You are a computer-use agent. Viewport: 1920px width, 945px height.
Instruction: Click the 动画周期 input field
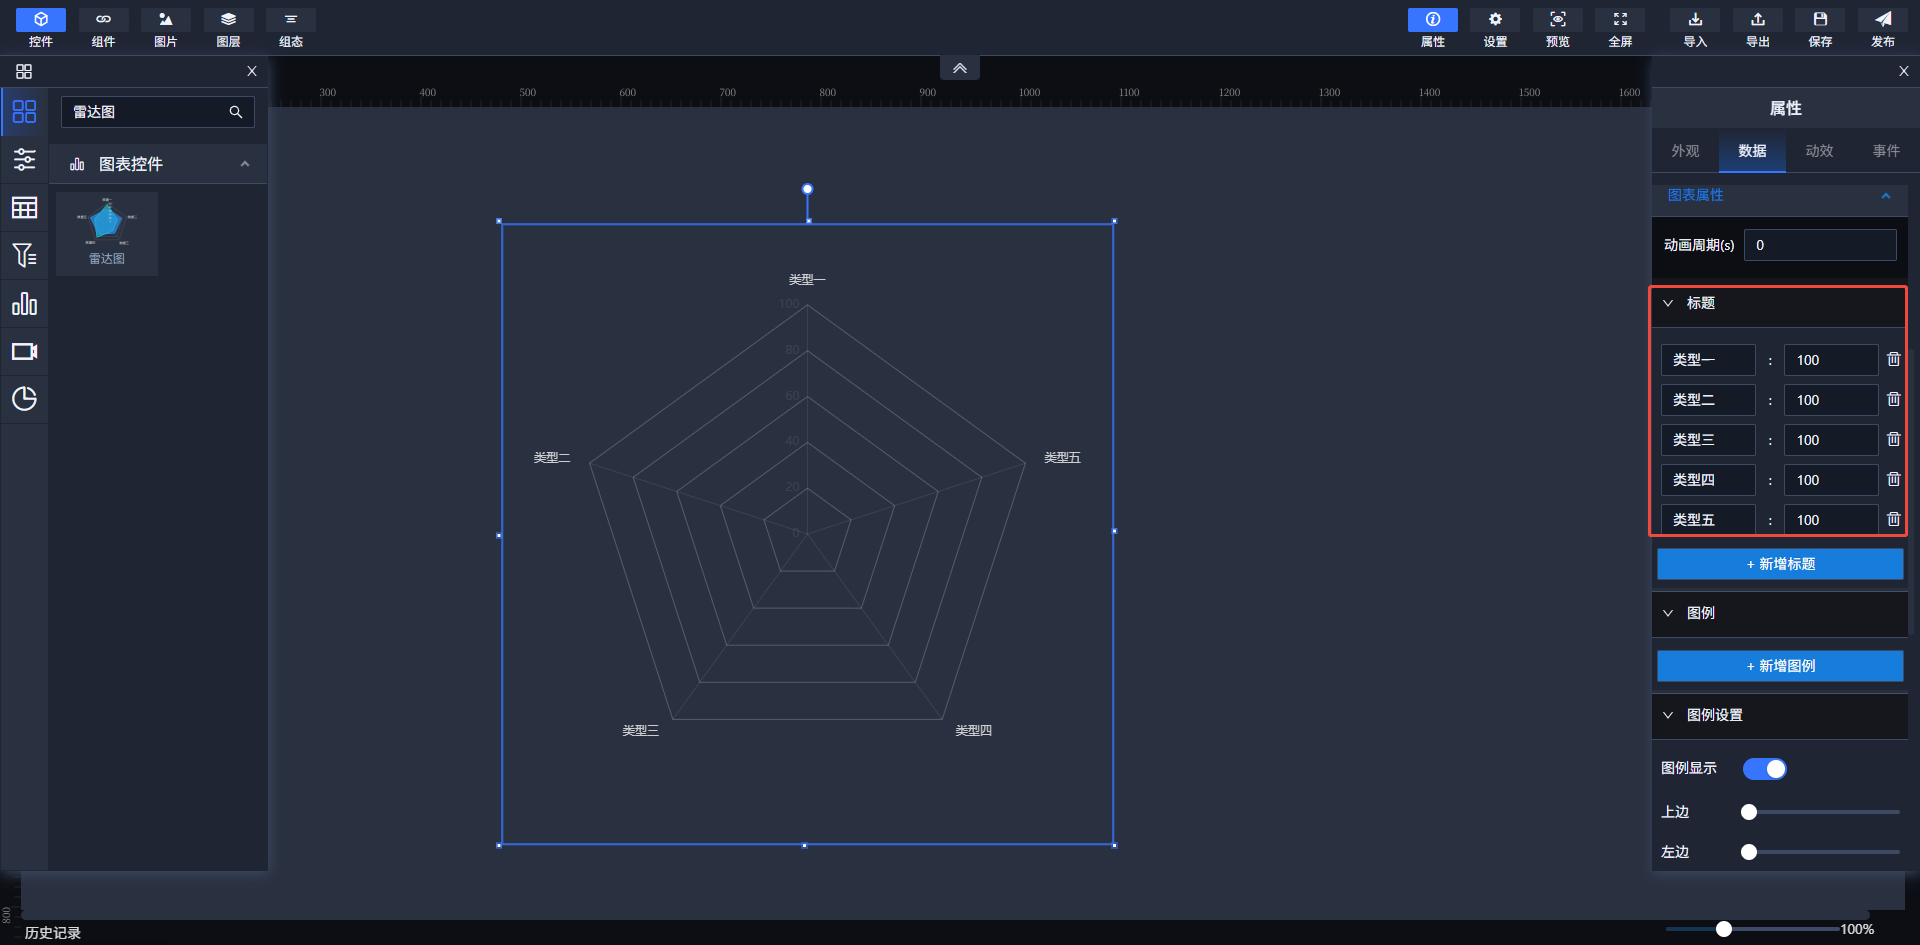(1820, 245)
